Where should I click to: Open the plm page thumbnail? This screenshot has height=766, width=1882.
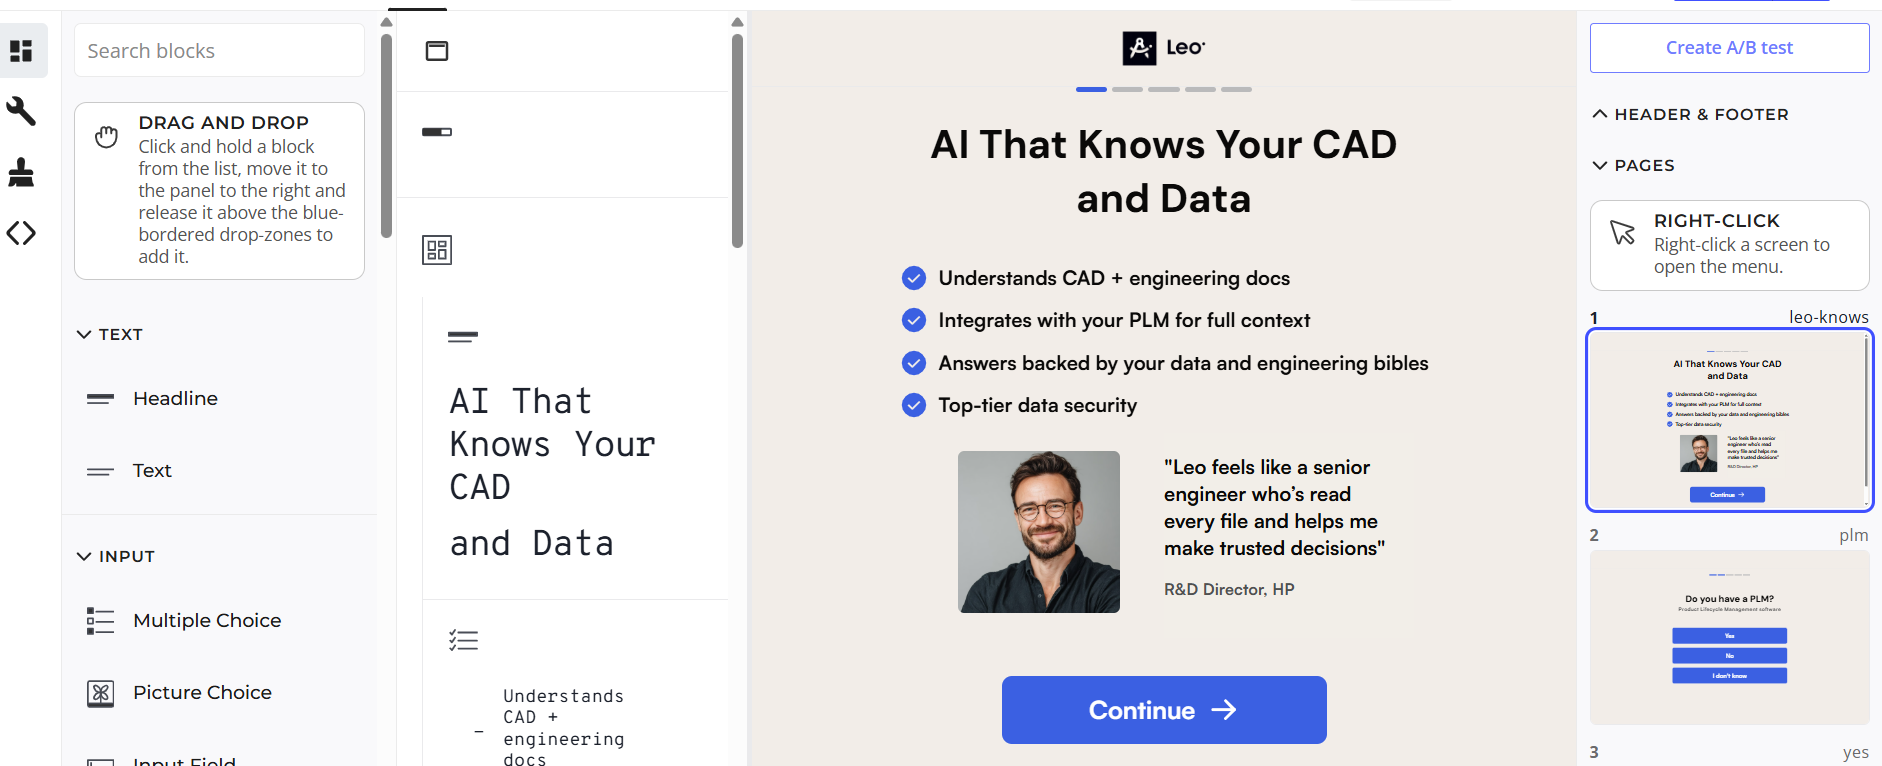[1729, 637]
